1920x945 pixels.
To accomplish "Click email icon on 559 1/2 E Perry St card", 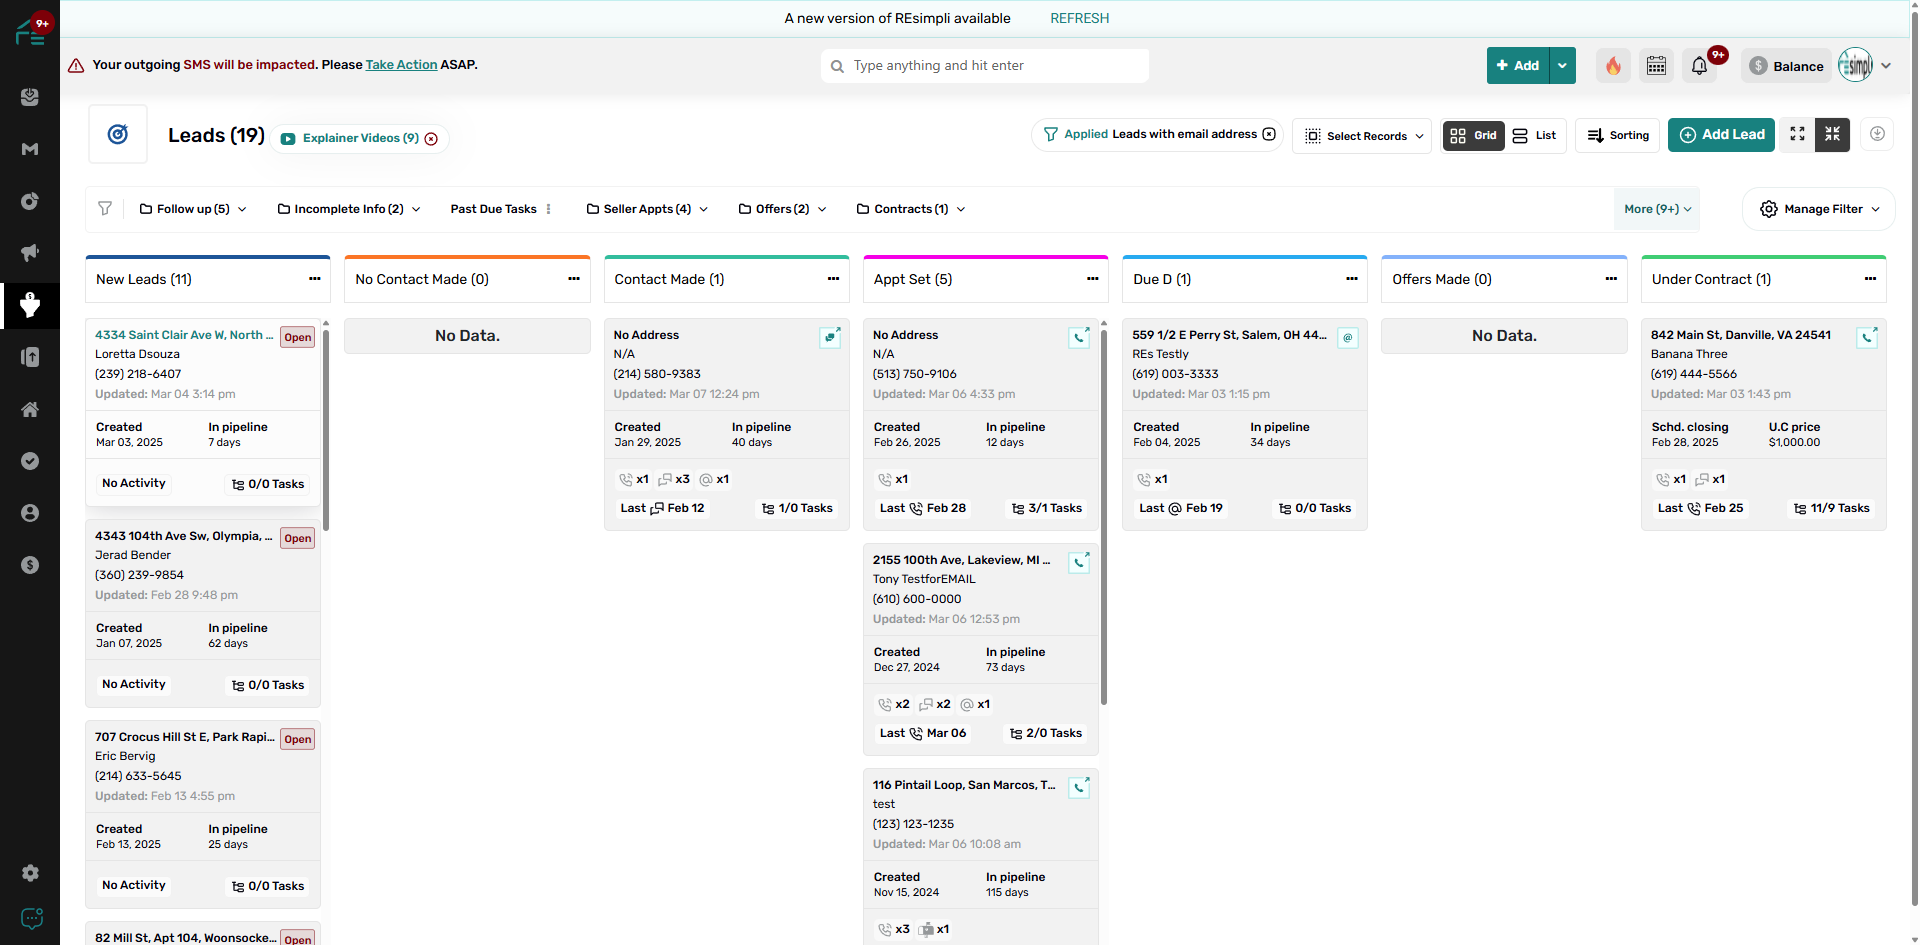I will [1348, 337].
